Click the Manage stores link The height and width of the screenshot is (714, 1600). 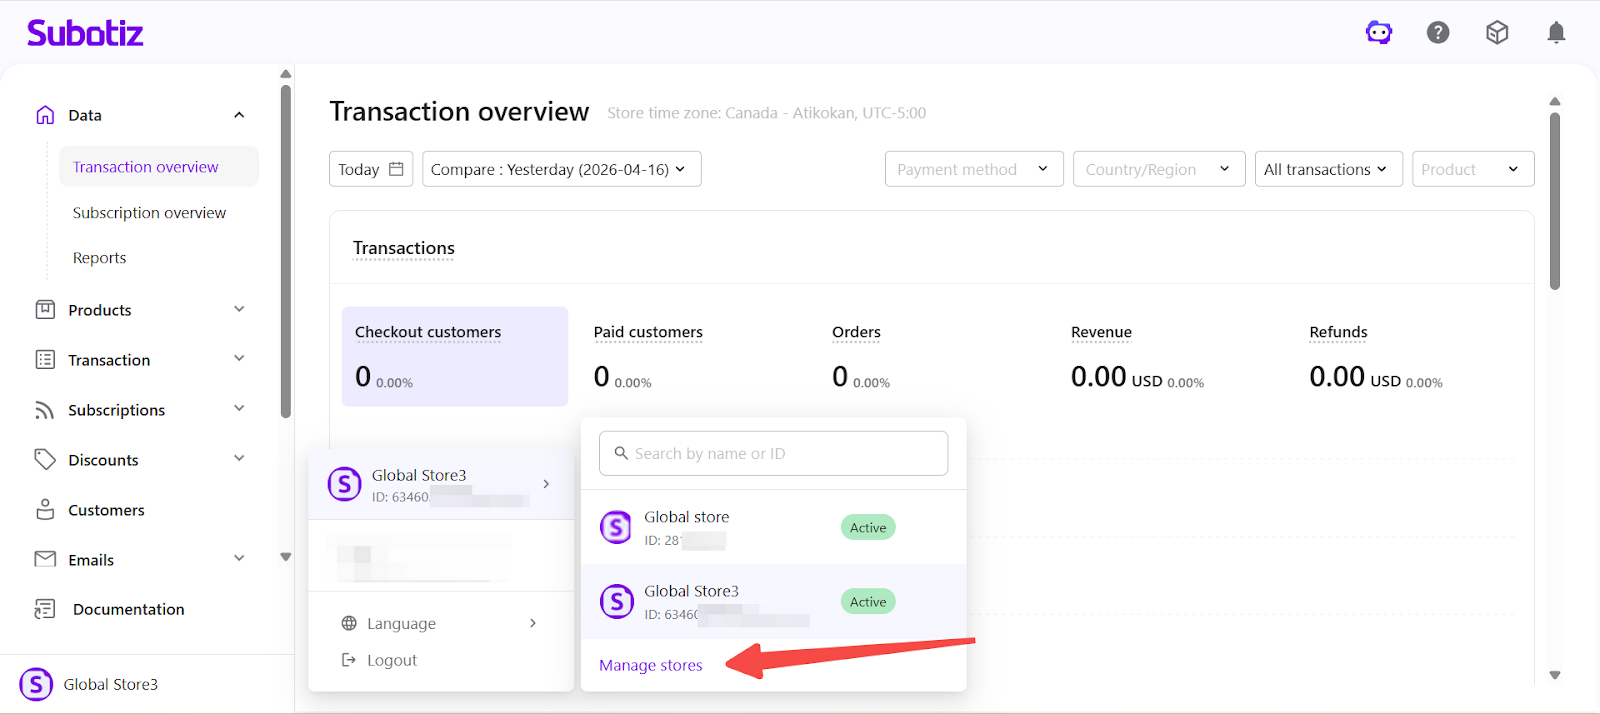tap(651, 665)
